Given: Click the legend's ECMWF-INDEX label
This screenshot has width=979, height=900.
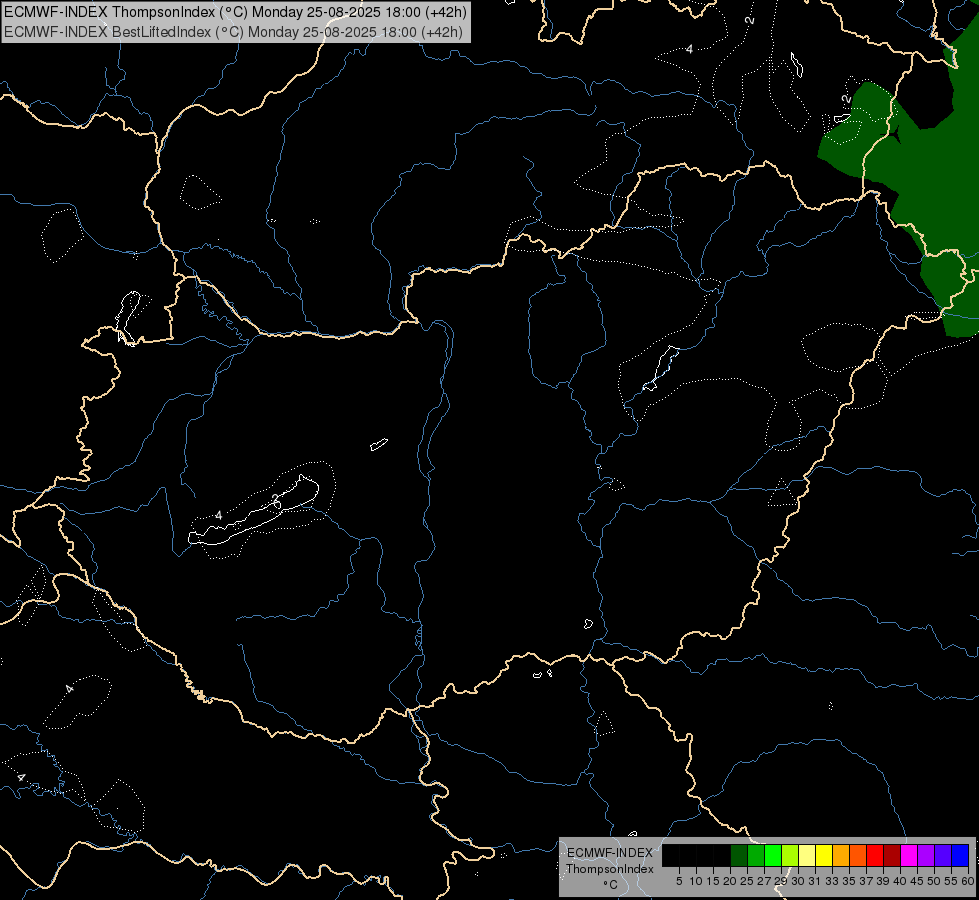Looking at the screenshot, I should (610, 853).
